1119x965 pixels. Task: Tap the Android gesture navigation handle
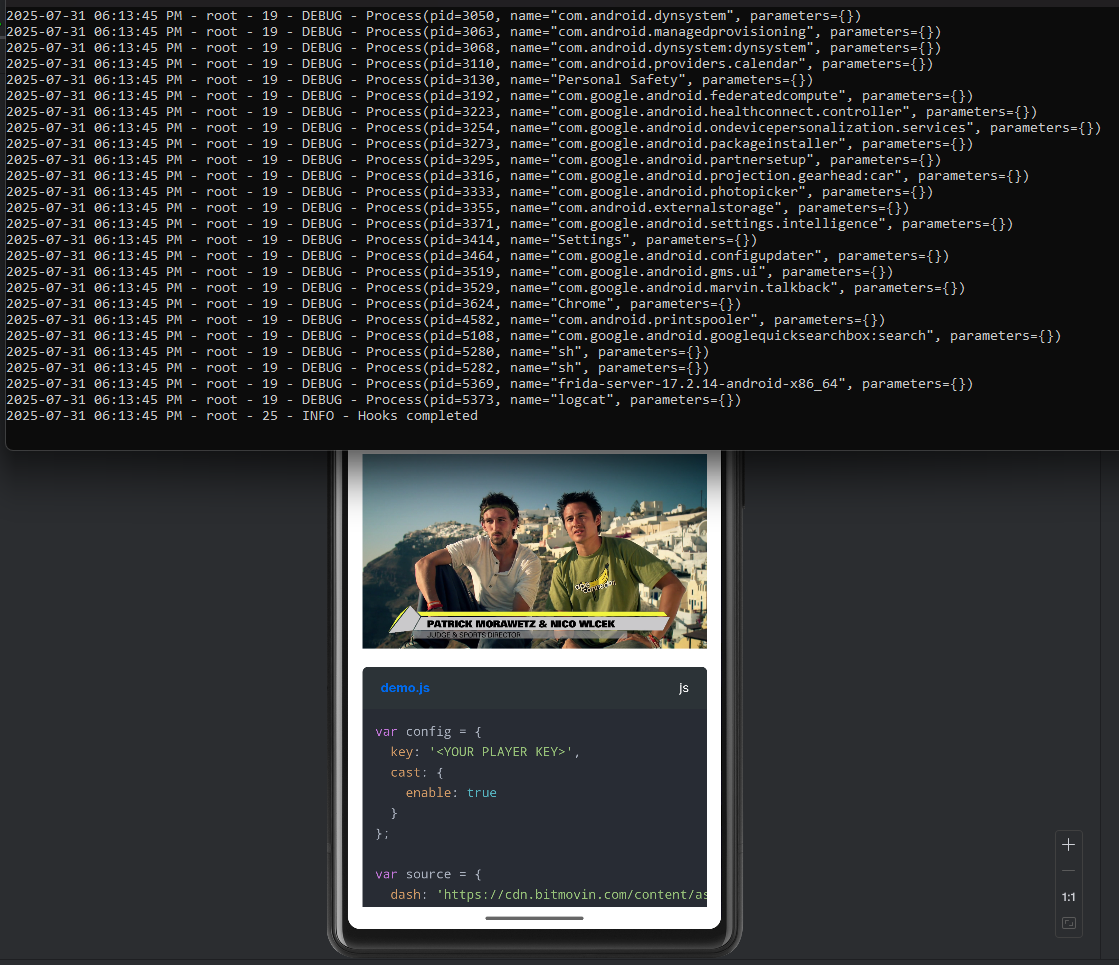[x=534, y=917]
